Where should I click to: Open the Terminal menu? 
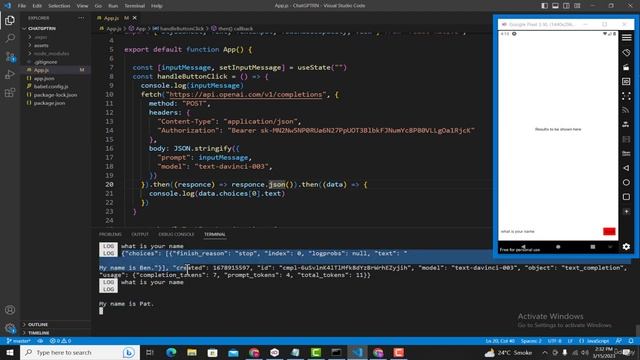135,6
